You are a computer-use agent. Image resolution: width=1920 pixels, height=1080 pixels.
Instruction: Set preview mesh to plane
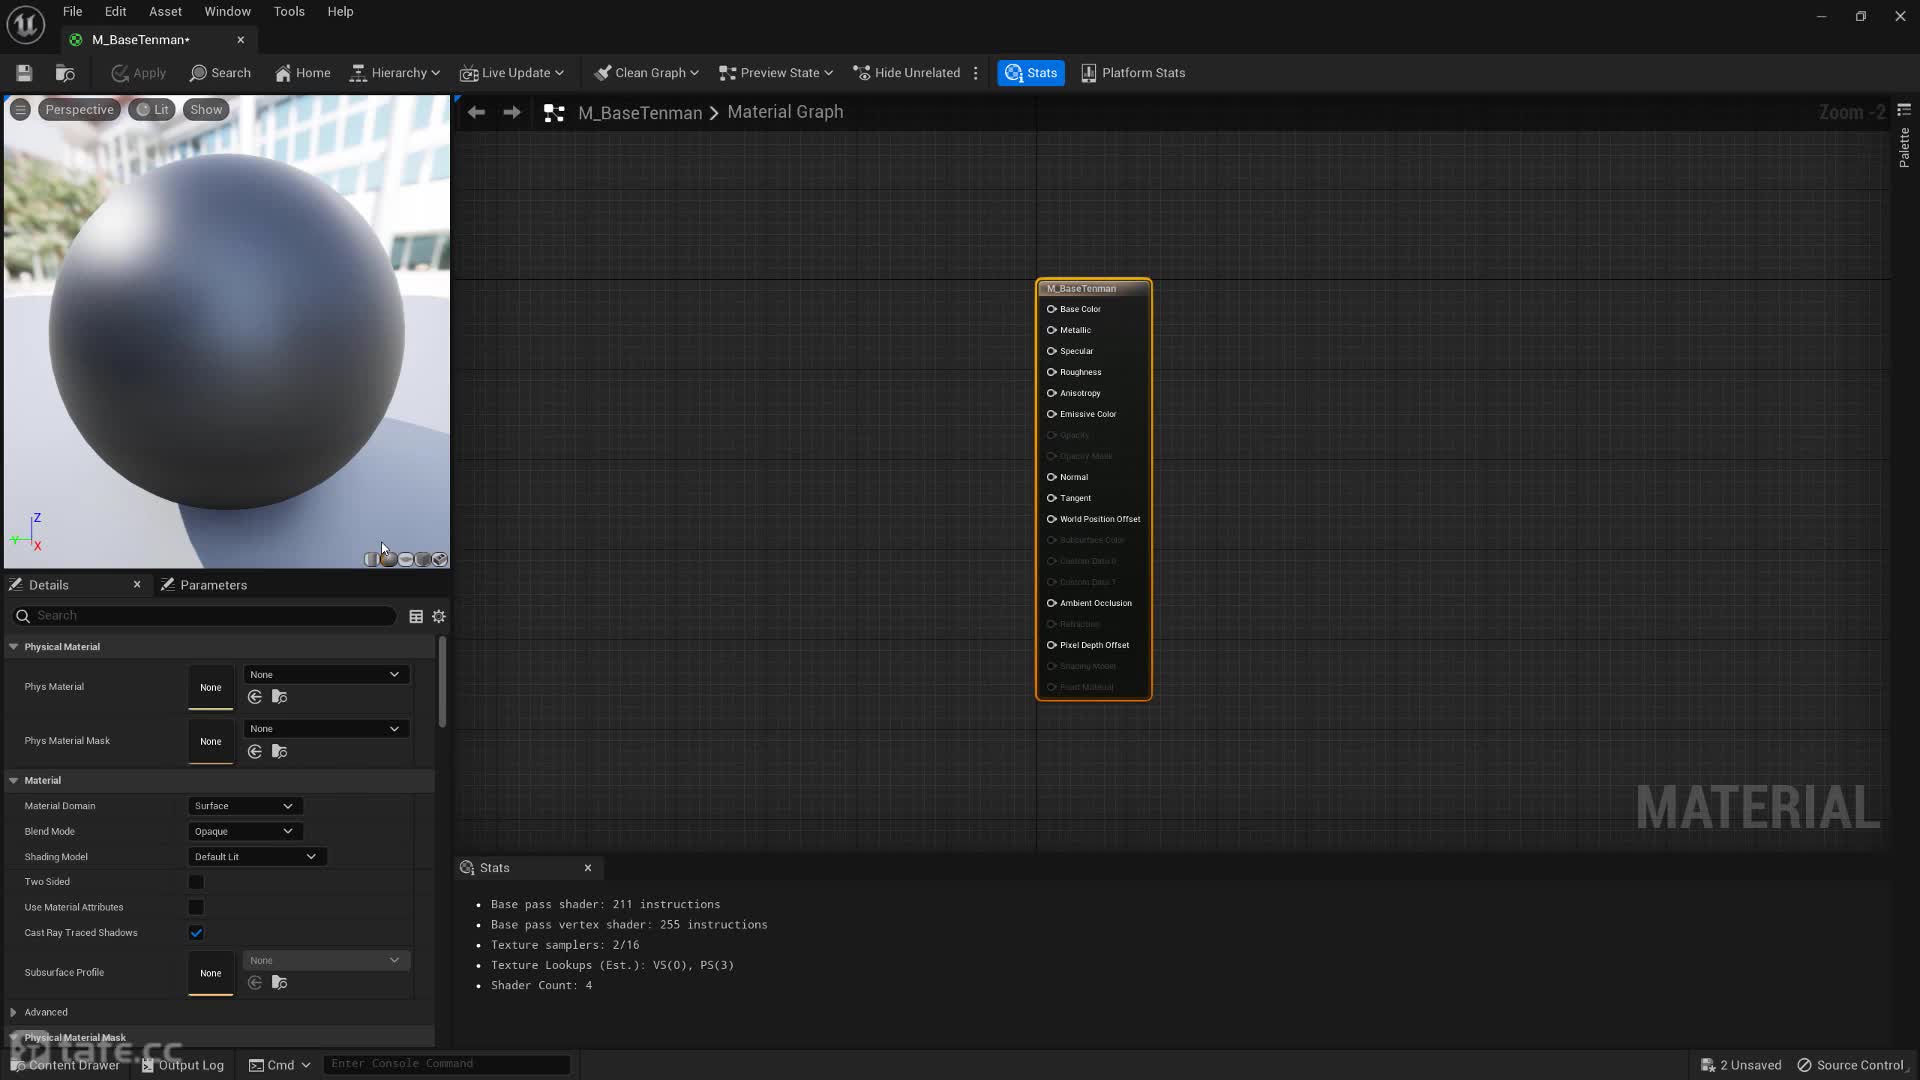(x=406, y=559)
